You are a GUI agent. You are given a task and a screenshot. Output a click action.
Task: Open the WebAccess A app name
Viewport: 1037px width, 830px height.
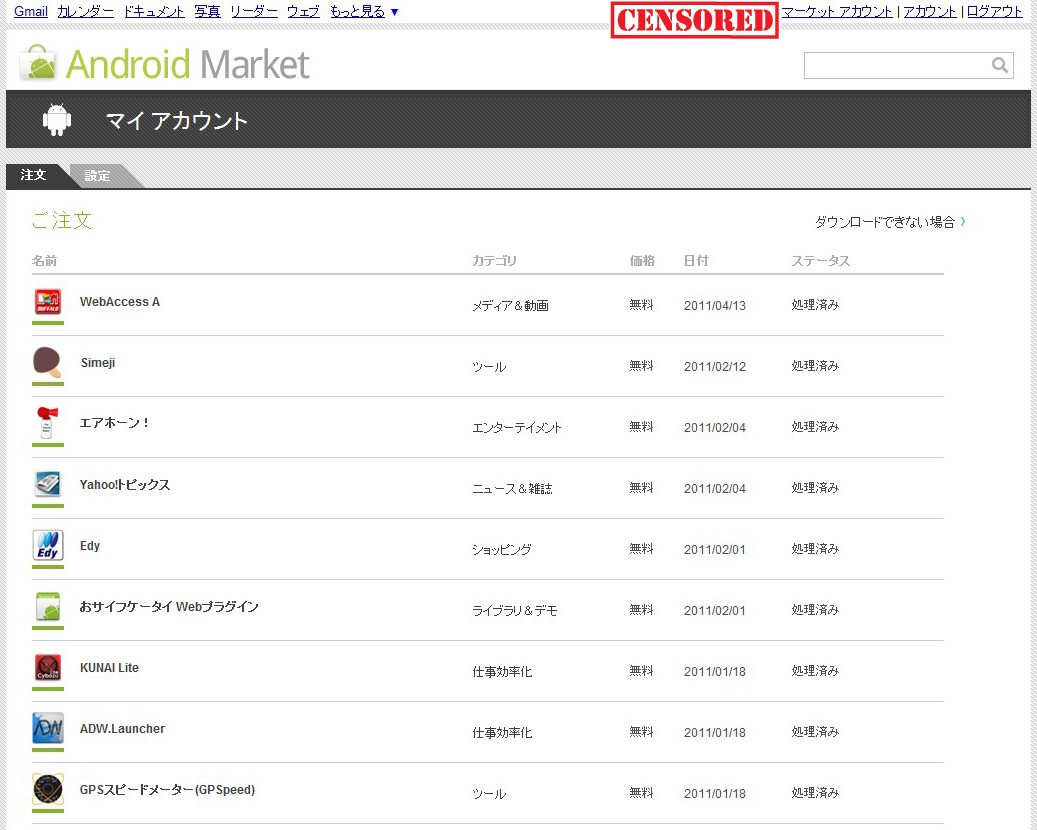tap(120, 302)
